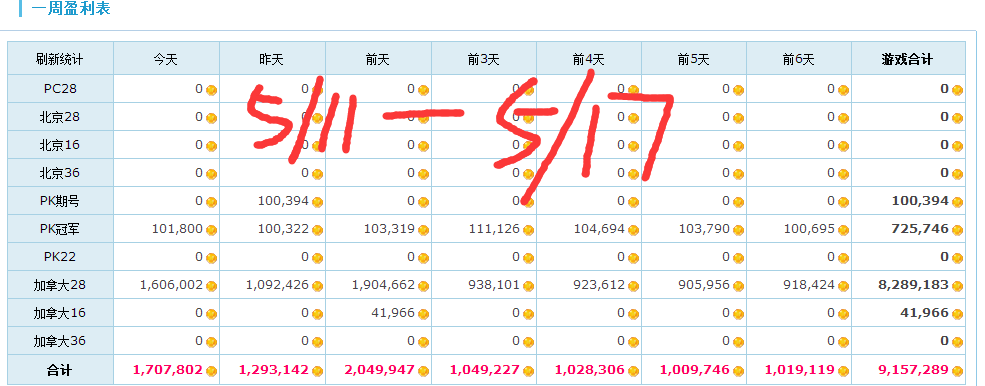
Task: Click coin icon beside 9,157,289 grand total
Action: pyautogui.click(x=957, y=371)
